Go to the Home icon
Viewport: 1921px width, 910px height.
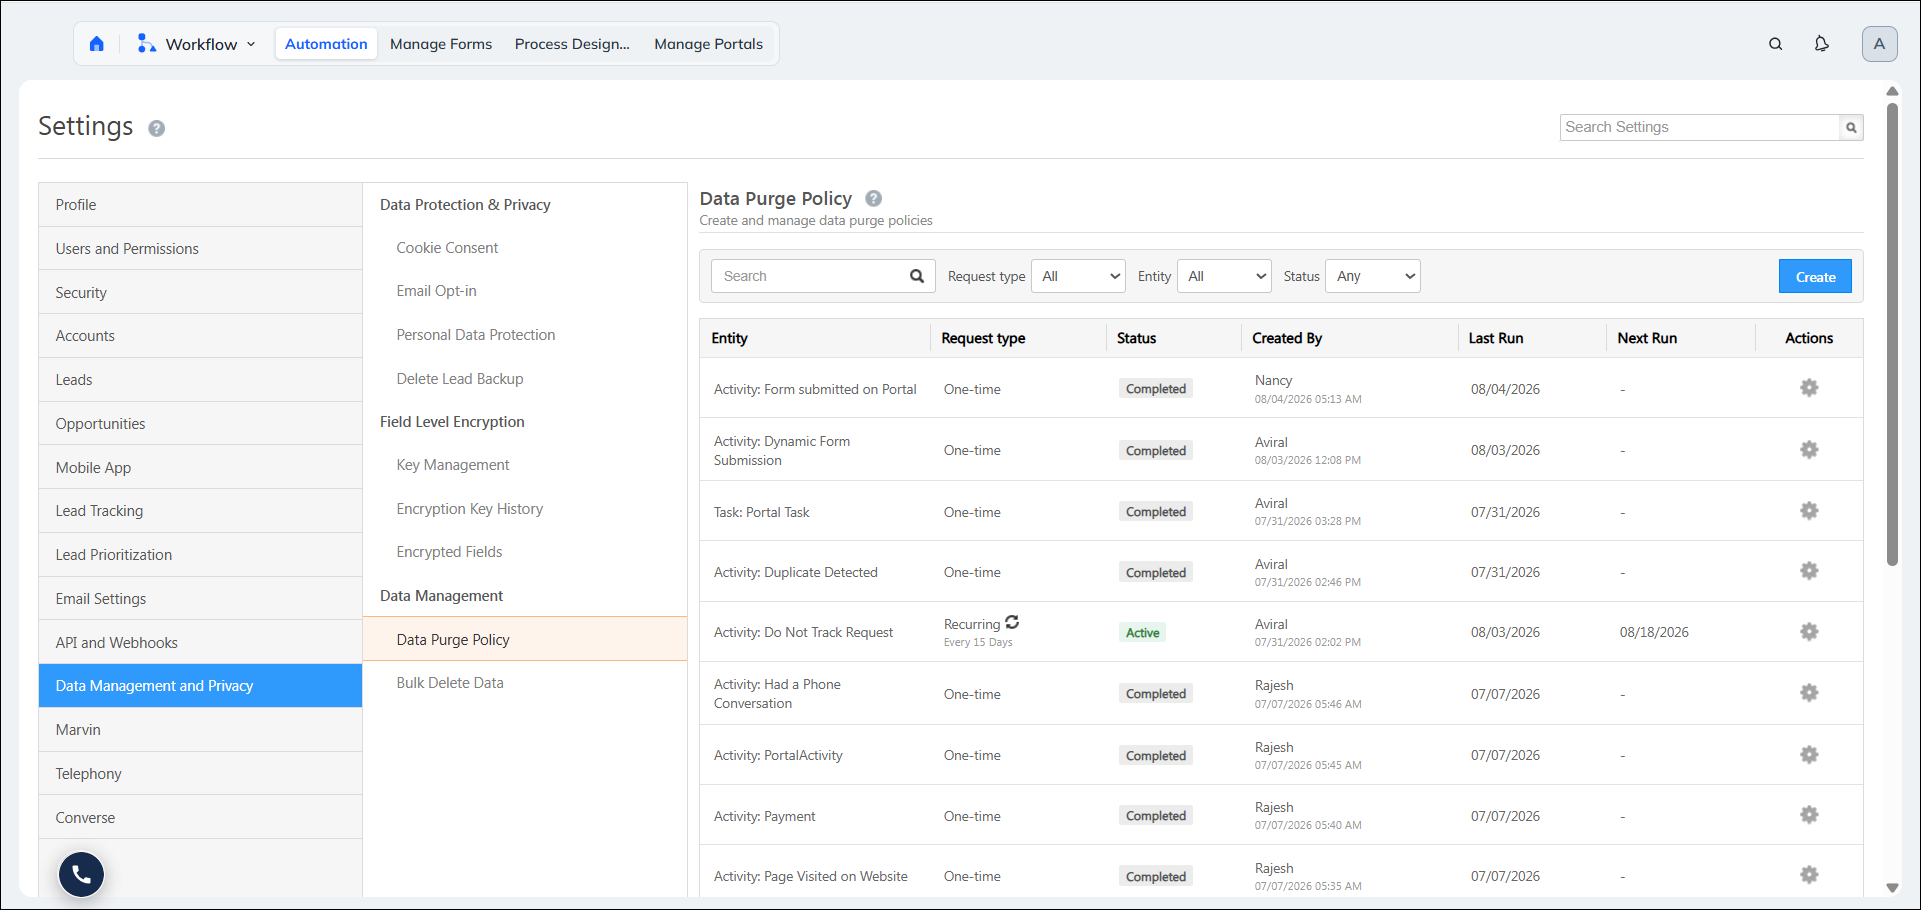click(x=96, y=44)
